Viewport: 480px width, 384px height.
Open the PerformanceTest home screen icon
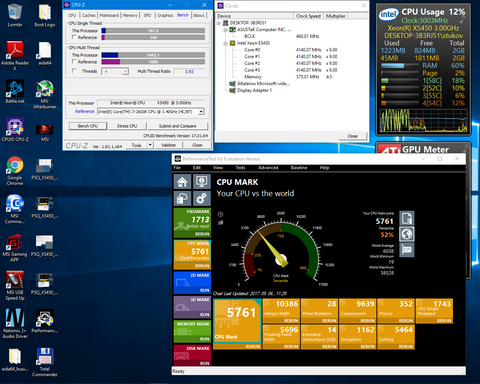pyautogui.click(x=182, y=182)
